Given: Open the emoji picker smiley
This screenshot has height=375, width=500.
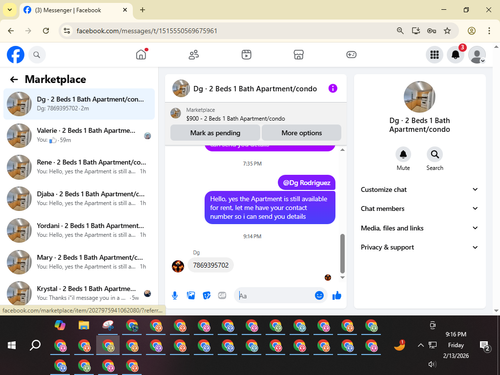Looking at the screenshot, I should coord(319,295).
